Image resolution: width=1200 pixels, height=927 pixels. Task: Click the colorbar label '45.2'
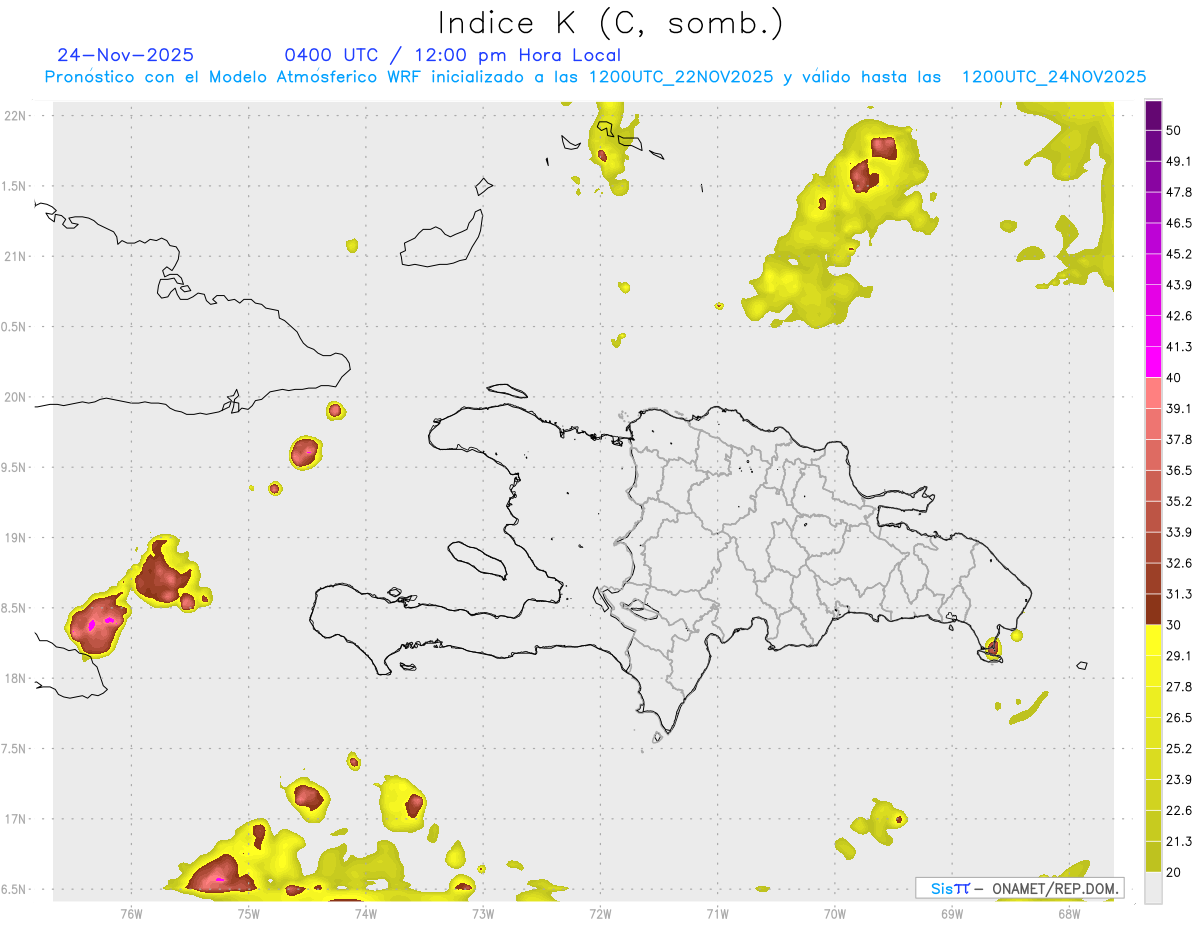click(1179, 254)
